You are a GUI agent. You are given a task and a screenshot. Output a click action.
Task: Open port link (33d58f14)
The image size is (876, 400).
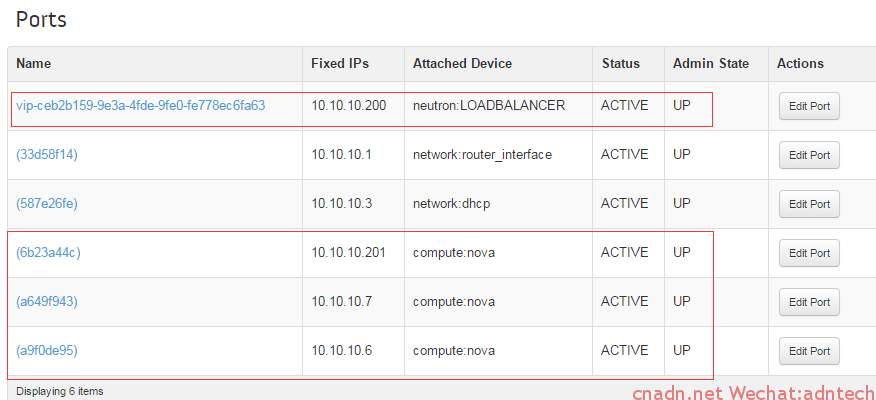click(47, 154)
